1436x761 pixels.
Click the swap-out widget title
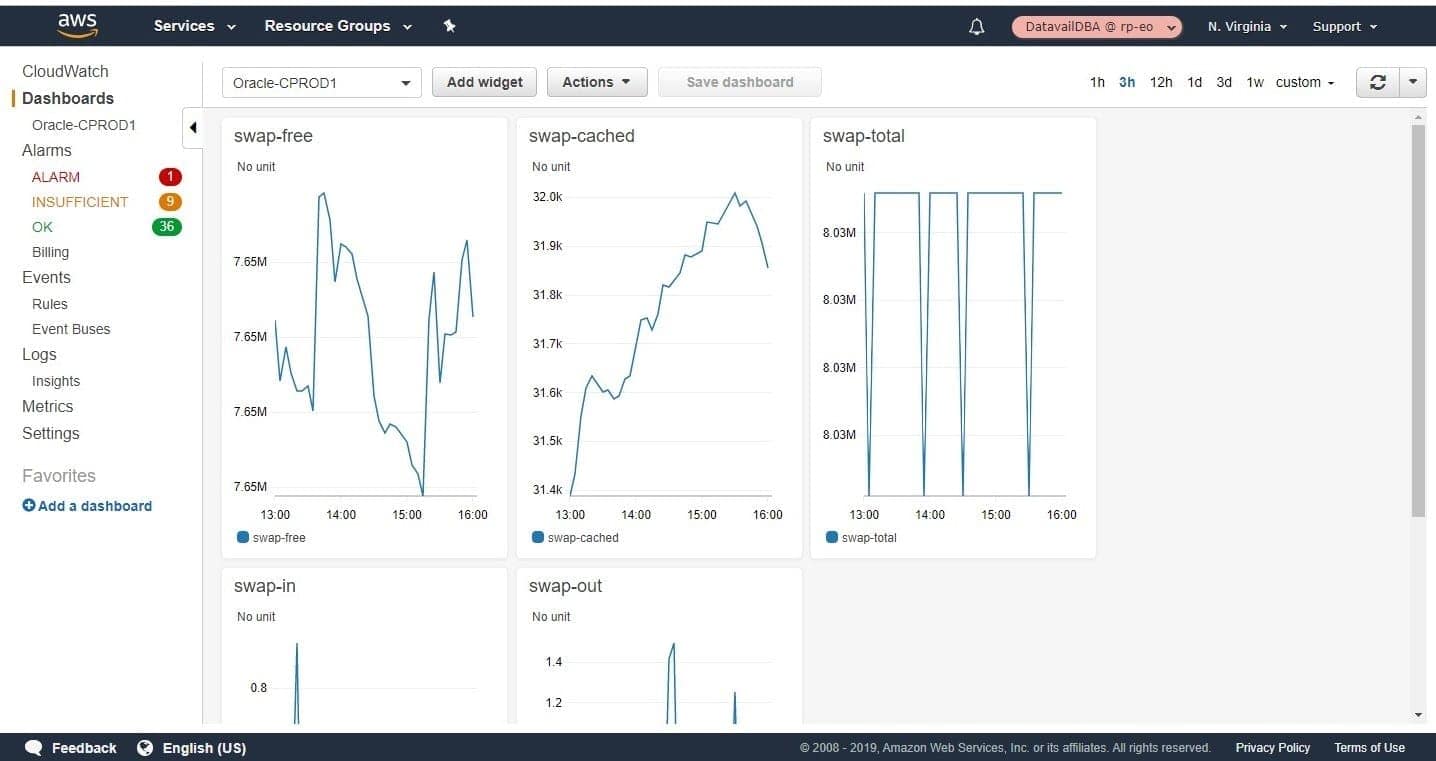click(566, 586)
